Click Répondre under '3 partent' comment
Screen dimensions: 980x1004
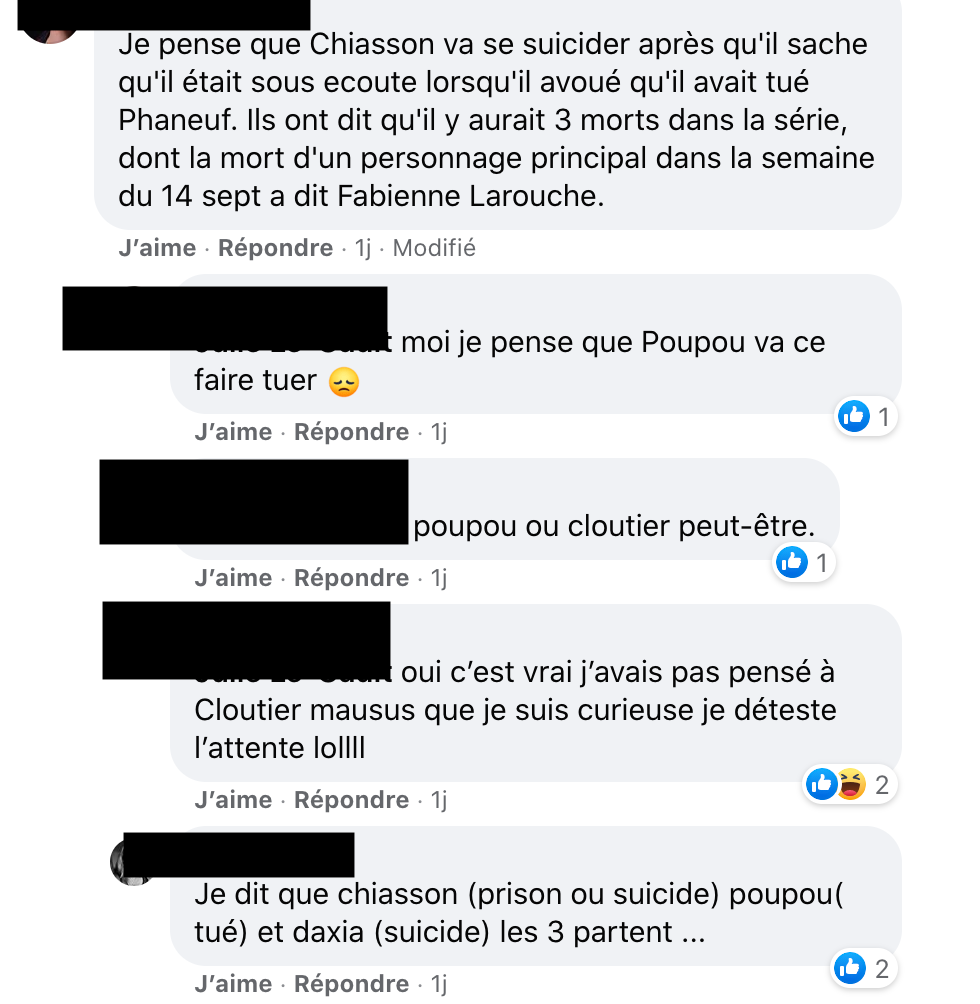(x=351, y=984)
